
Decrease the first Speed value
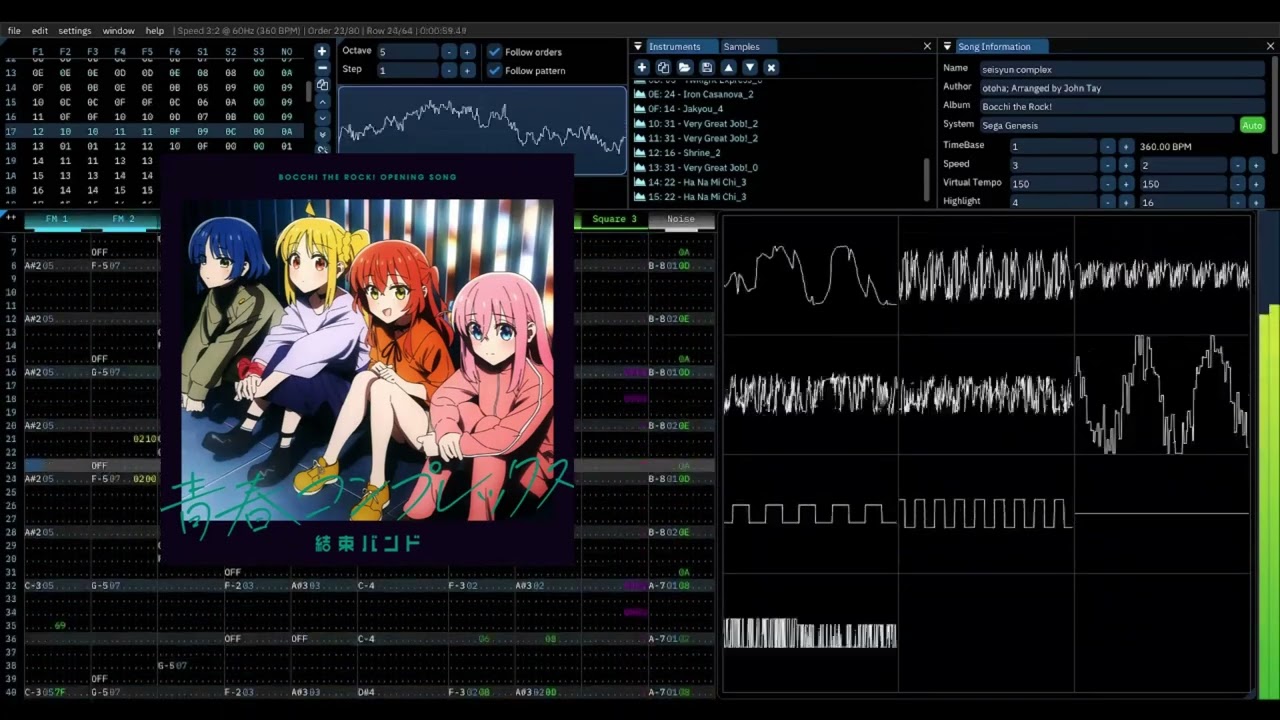pyautogui.click(x=1107, y=165)
